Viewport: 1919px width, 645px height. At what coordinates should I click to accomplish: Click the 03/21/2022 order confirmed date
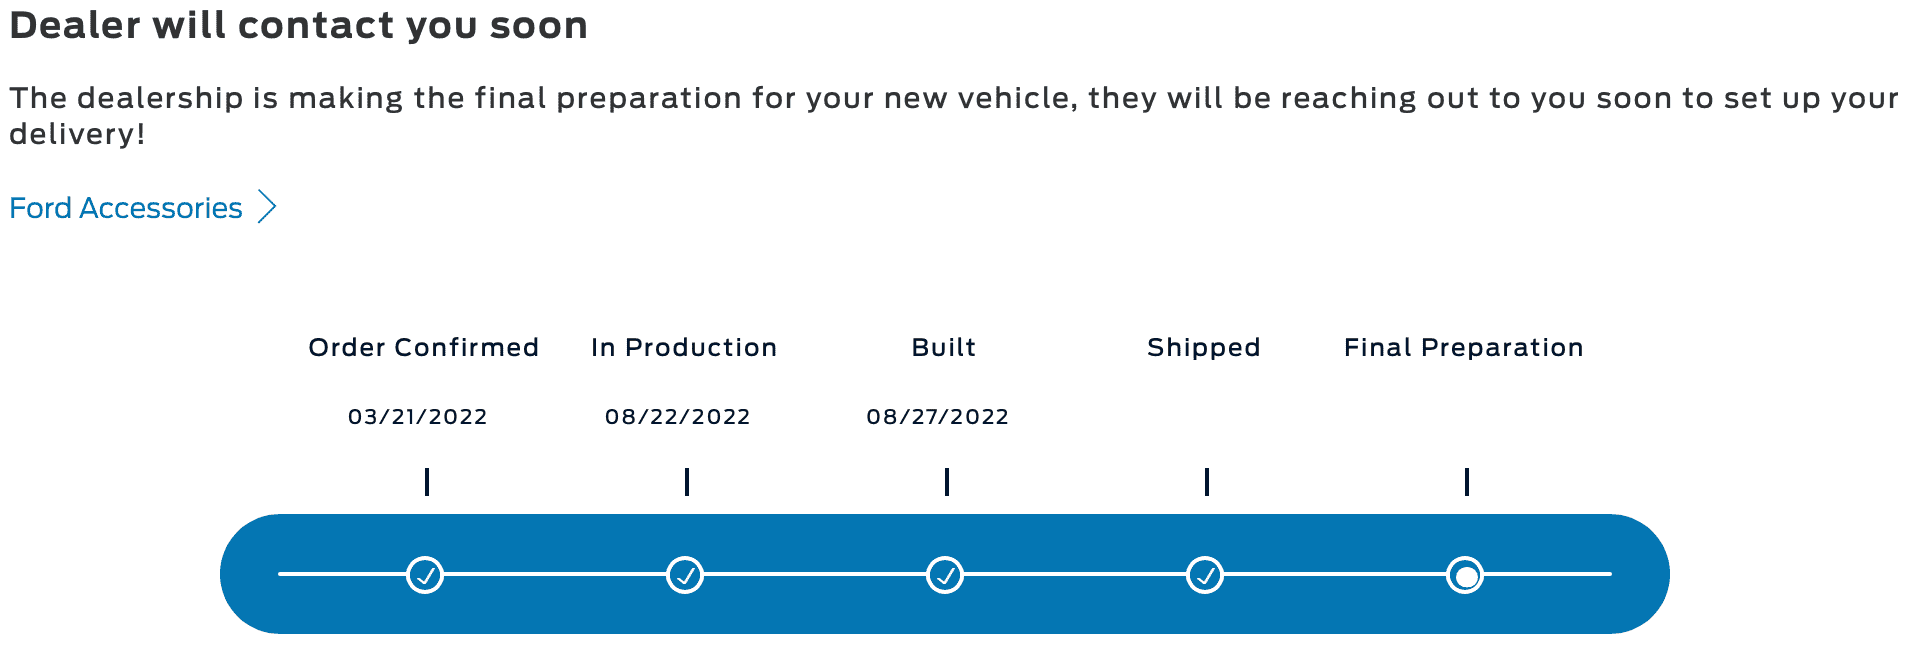pyautogui.click(x=418, y=416)
